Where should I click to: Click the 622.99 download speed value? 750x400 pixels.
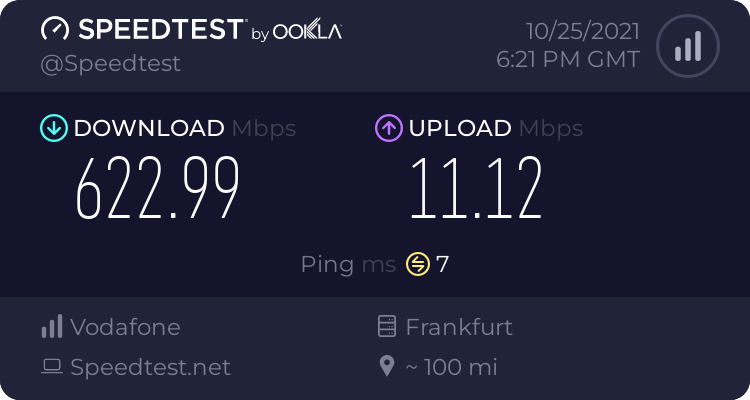coord(159,188)
